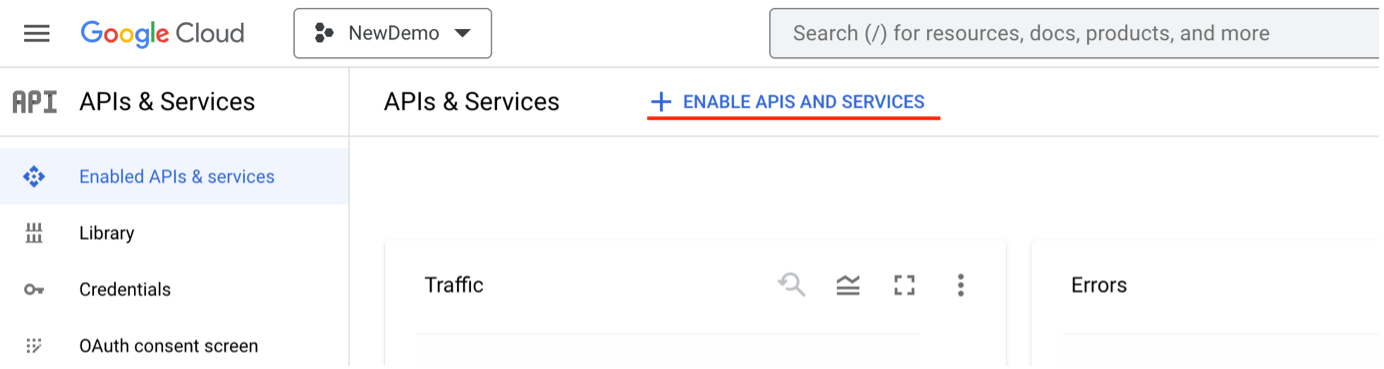Screen dimensions: 1384x369
Task: Click the Google Cloud logo
Action: (x=162, y=33)
